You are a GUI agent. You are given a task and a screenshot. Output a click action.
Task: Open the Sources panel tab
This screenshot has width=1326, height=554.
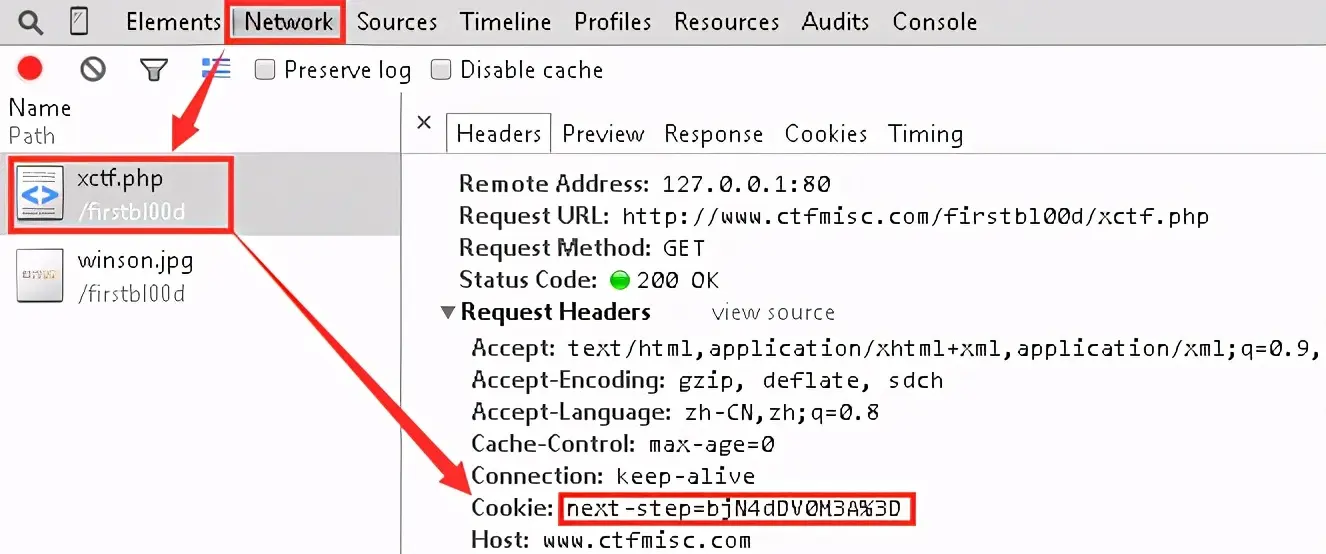click(x=396, y=21)
